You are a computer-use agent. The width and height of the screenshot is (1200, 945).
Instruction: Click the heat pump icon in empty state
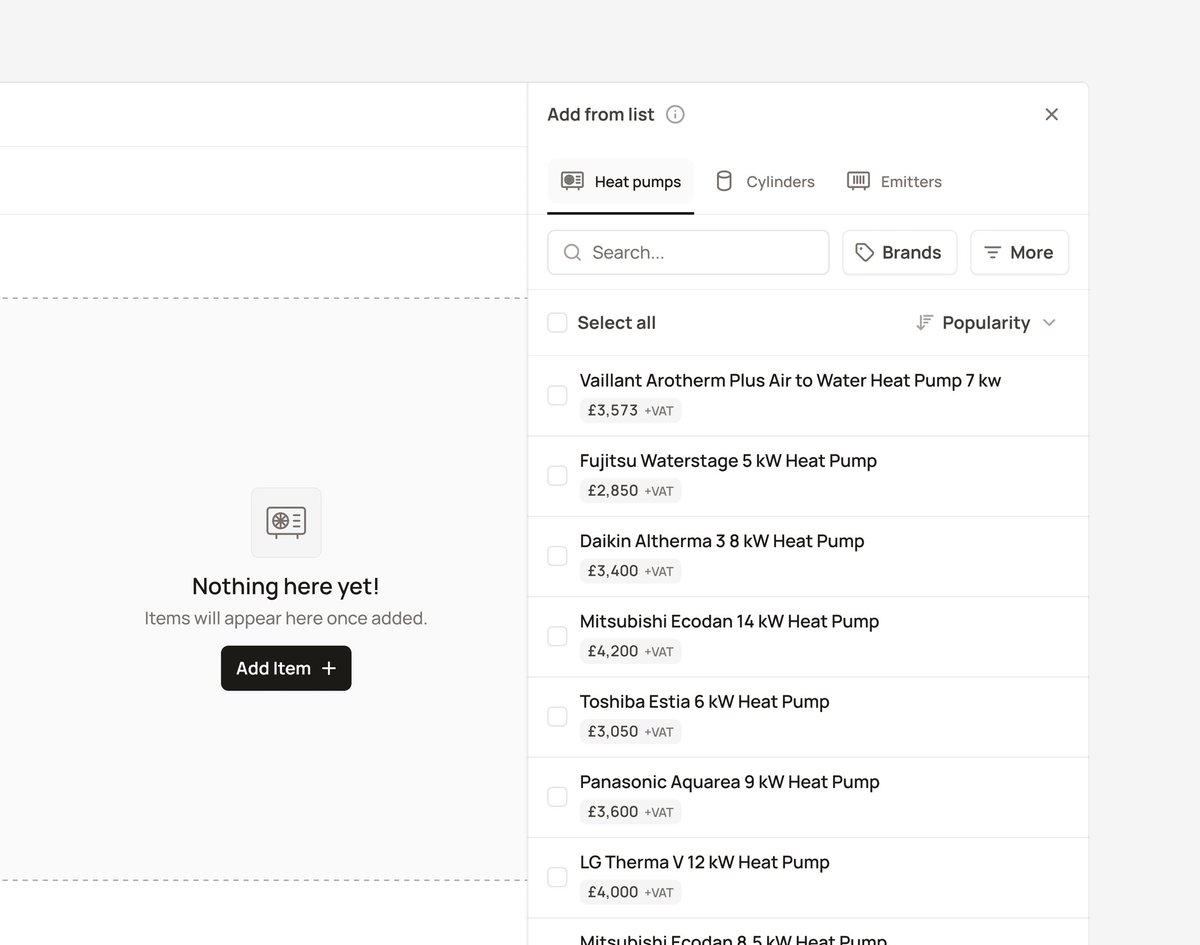point(286,522)
